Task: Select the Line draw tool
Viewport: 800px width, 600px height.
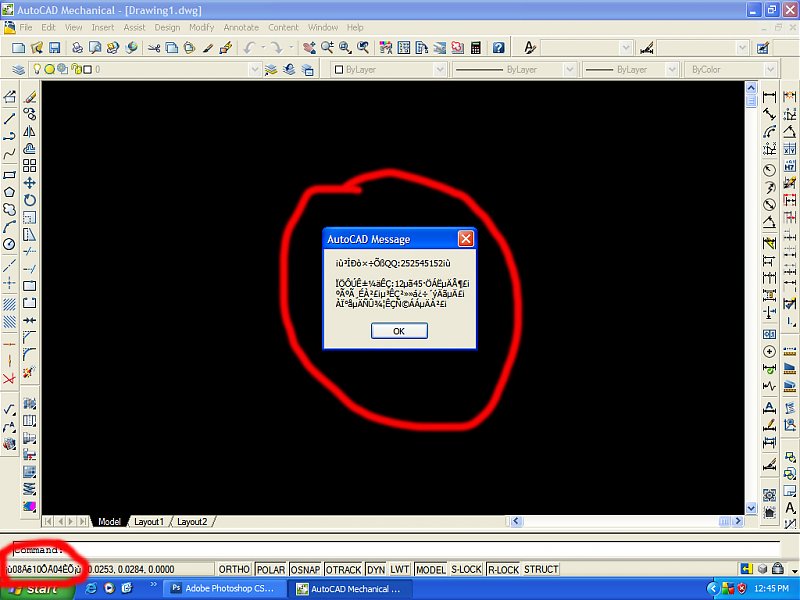Action: [9, 118]
